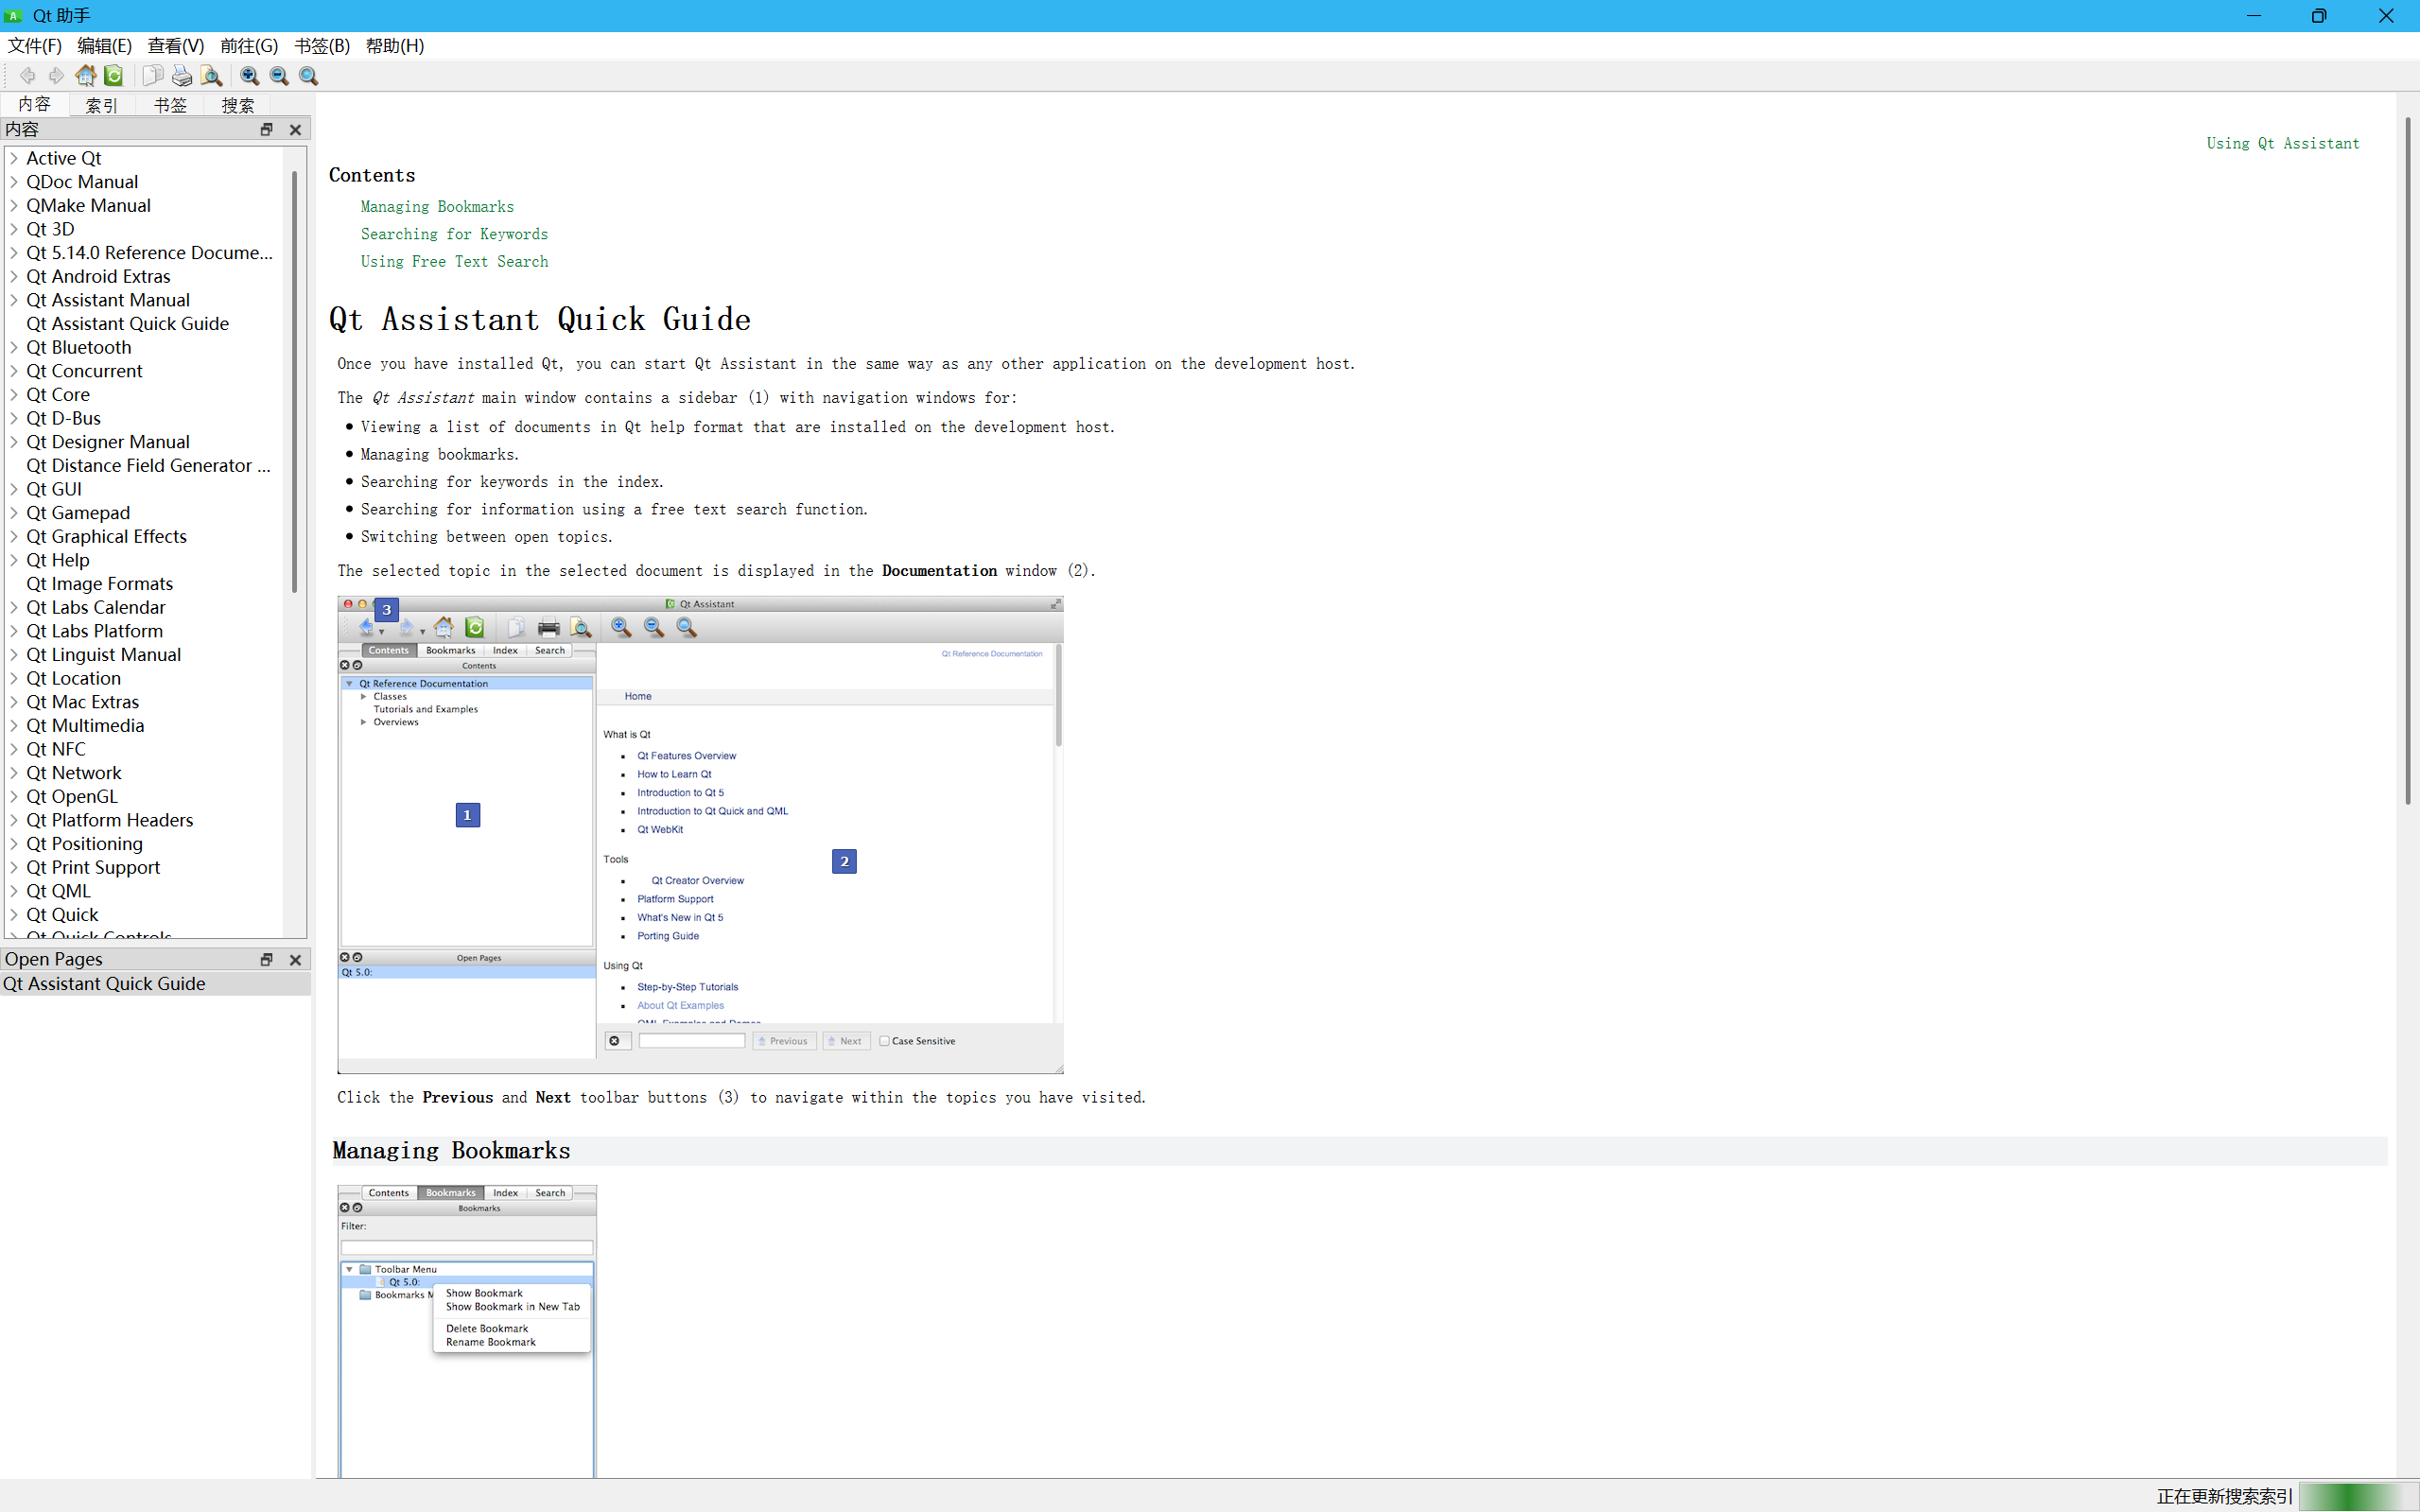Expand the Active Qt tree node
This screenshot has width=2420, height=1512.
tap(14, 158)
